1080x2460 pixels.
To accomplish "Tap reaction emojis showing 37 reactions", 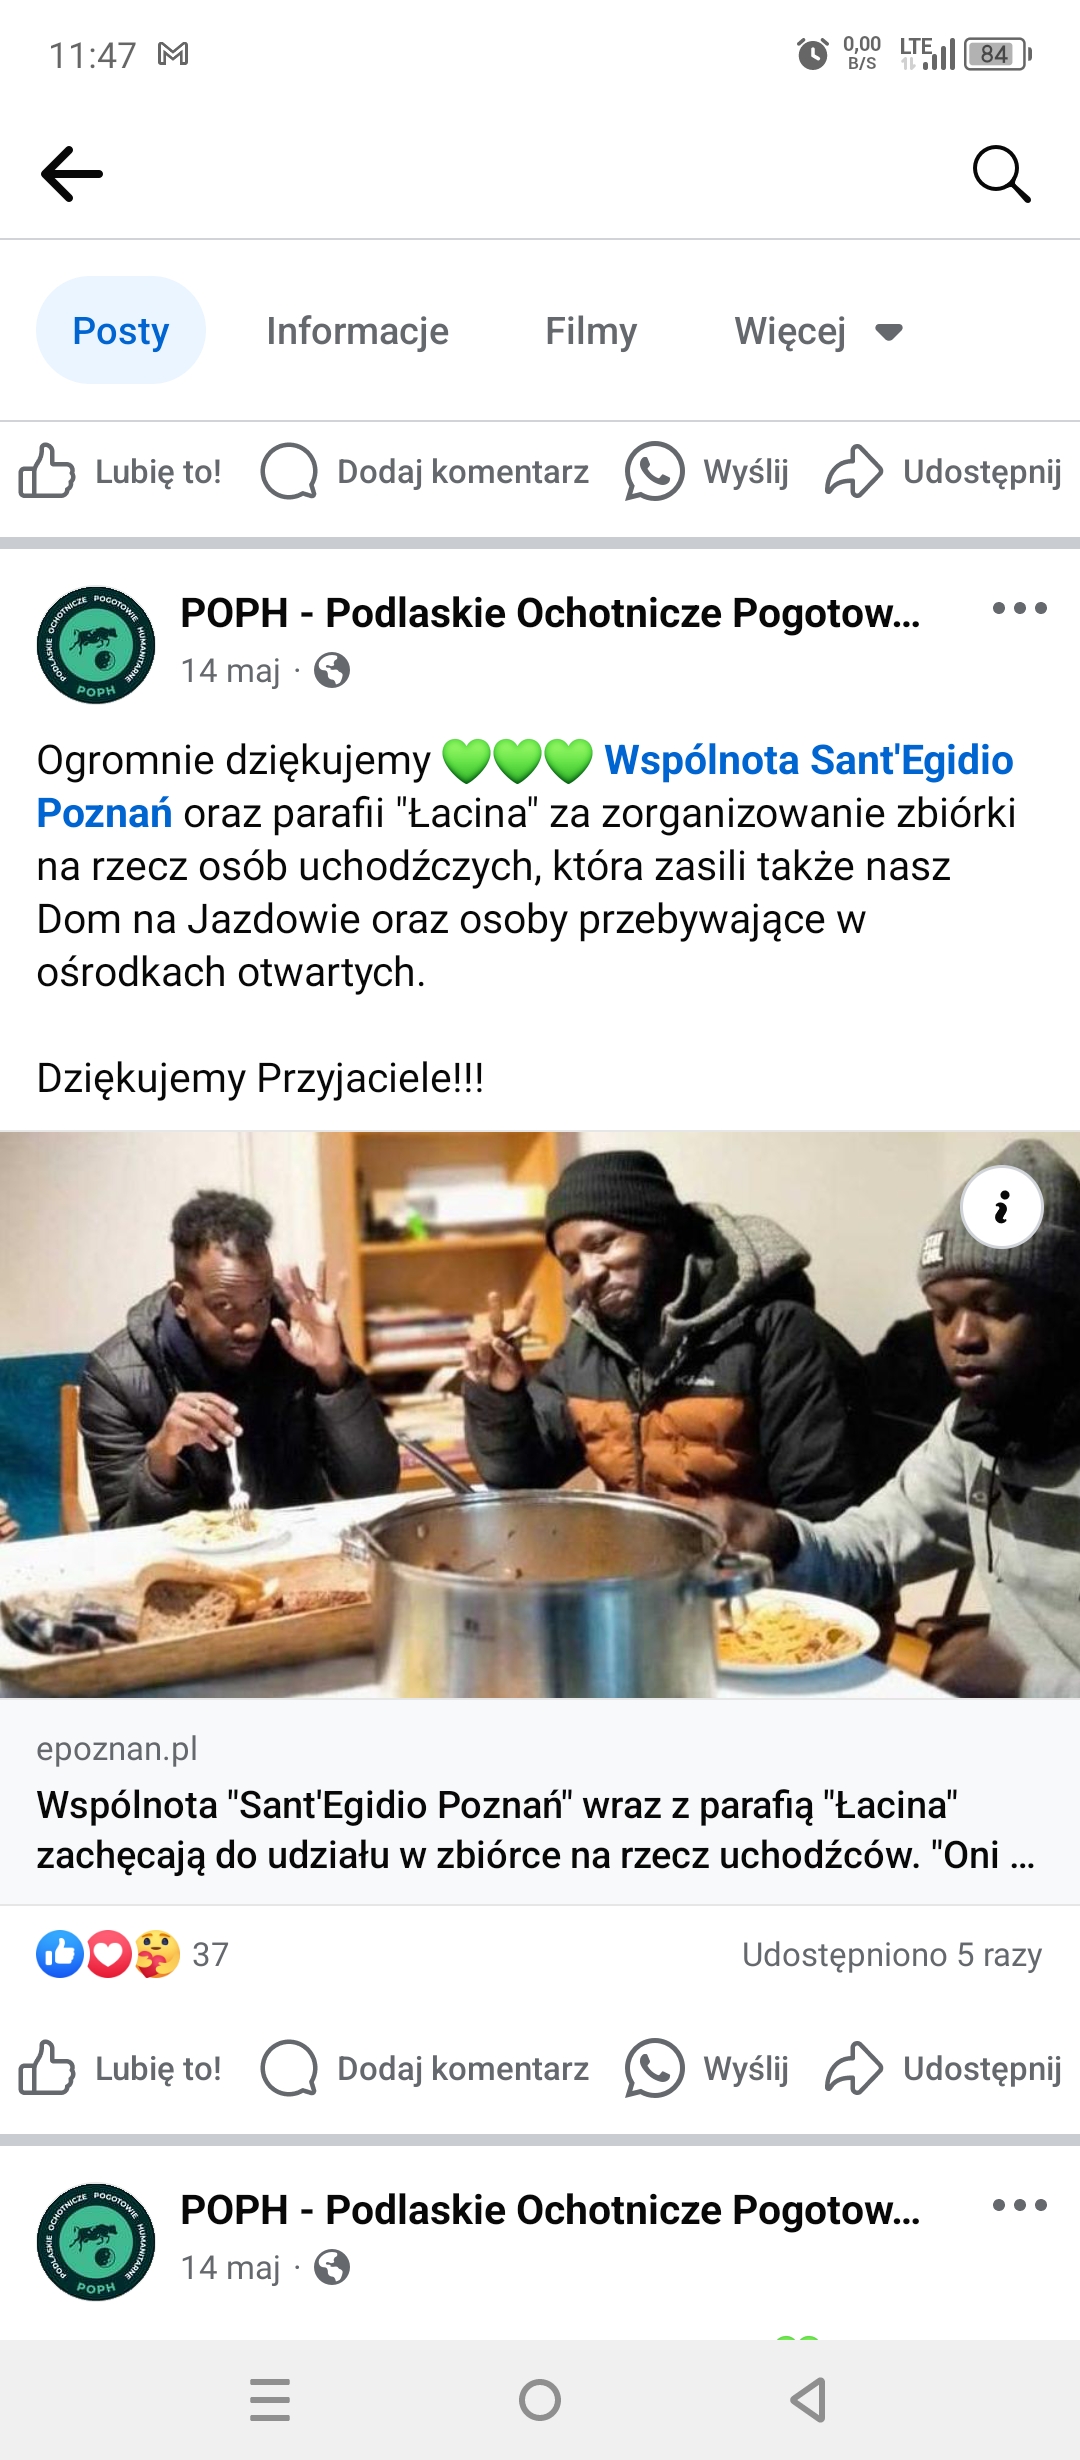I will pos(132,1954).
